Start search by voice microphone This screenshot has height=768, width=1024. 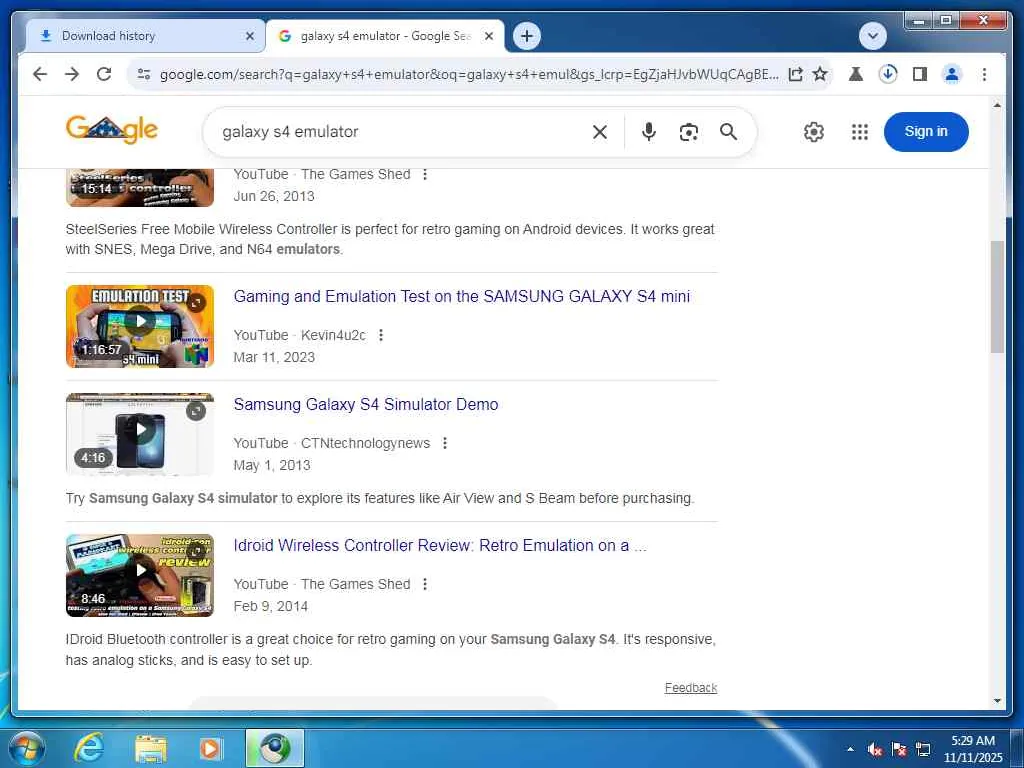point(648,132)
